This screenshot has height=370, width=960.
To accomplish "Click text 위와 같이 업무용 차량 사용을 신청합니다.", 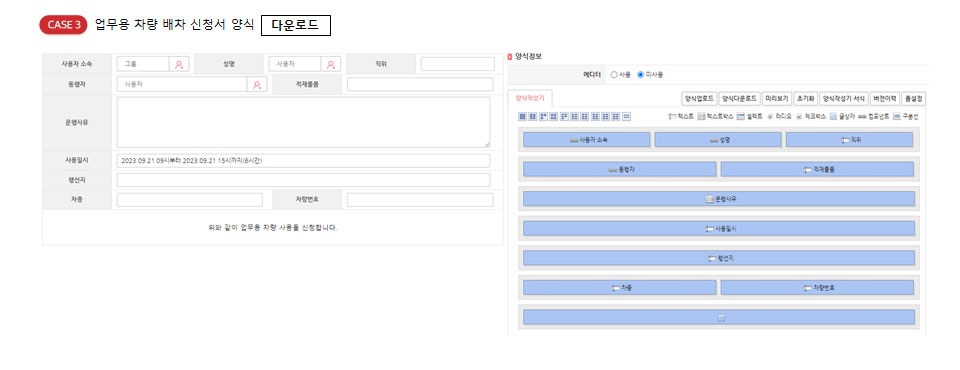I will click(x=273, y=228).
